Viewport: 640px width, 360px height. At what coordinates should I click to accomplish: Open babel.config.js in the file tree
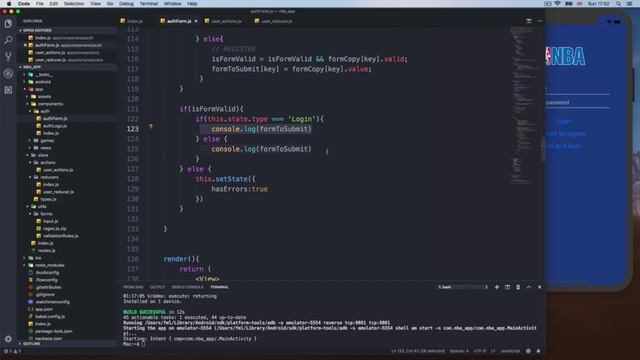tap(50, 317)
